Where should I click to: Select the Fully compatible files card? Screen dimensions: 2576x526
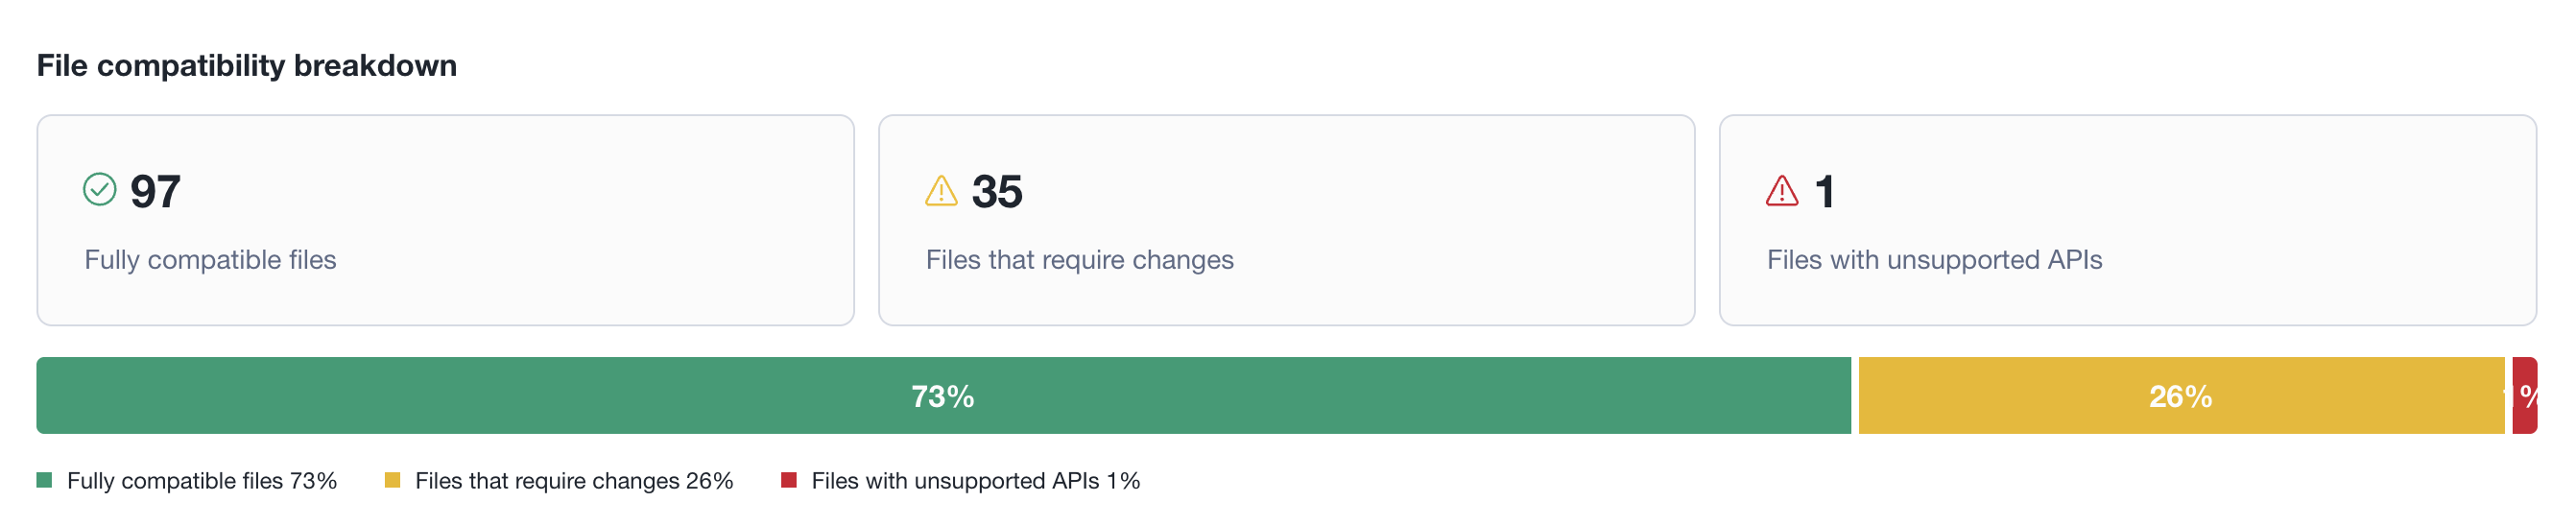point(445,220)
